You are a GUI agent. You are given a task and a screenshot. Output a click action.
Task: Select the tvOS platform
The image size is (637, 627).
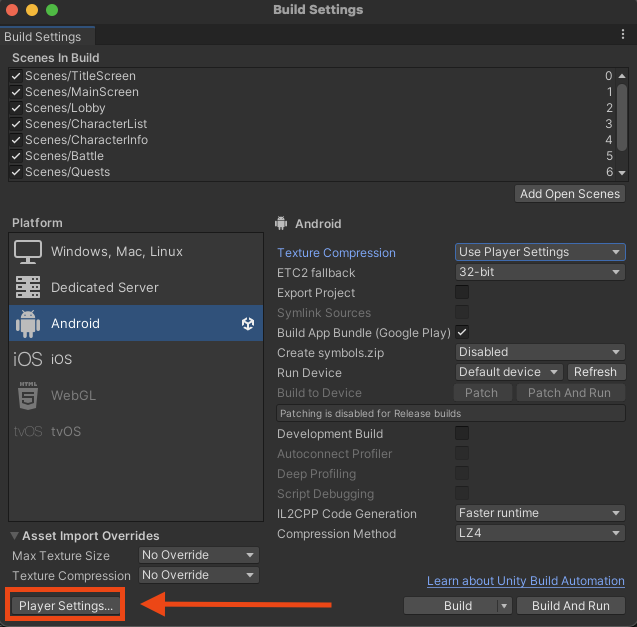pyautogui.click(x=136, y=431)
